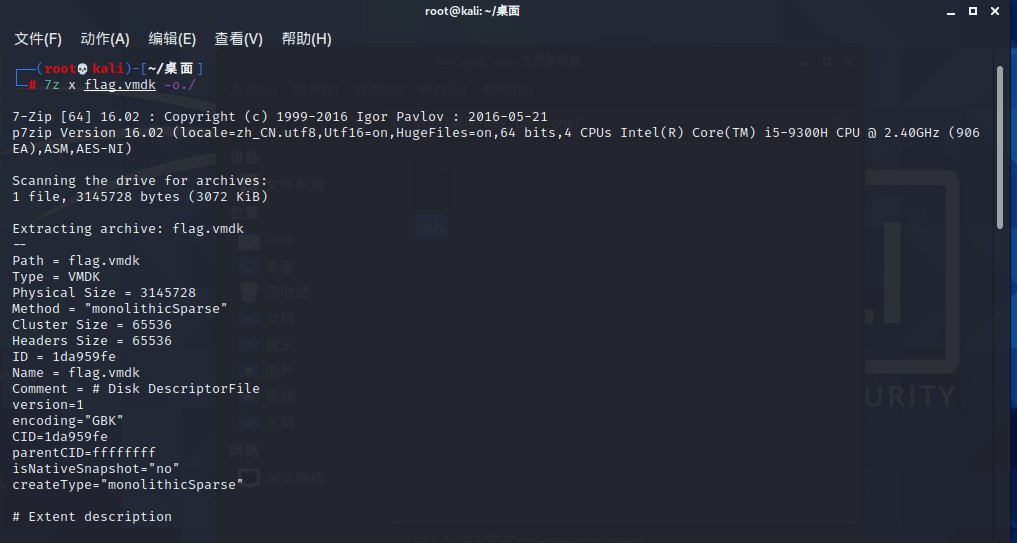This screenshot has height=543, width=1017.
Task: Click 'Extracting archive: flag.vmdk' line
Action: (x=128, y=228)
